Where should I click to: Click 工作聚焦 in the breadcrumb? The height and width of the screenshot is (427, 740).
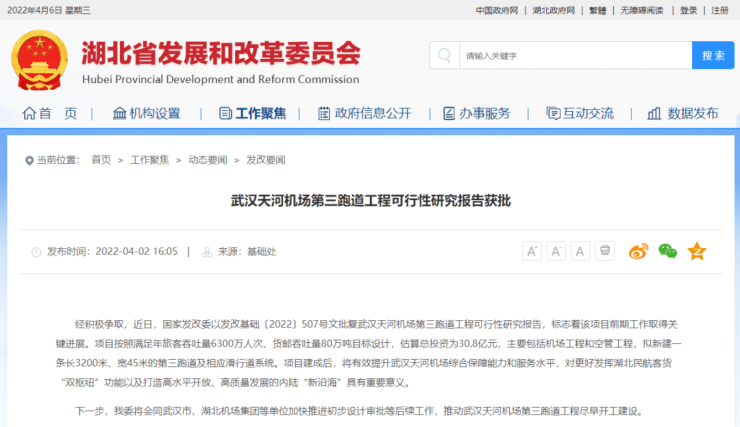pos(150,160)
